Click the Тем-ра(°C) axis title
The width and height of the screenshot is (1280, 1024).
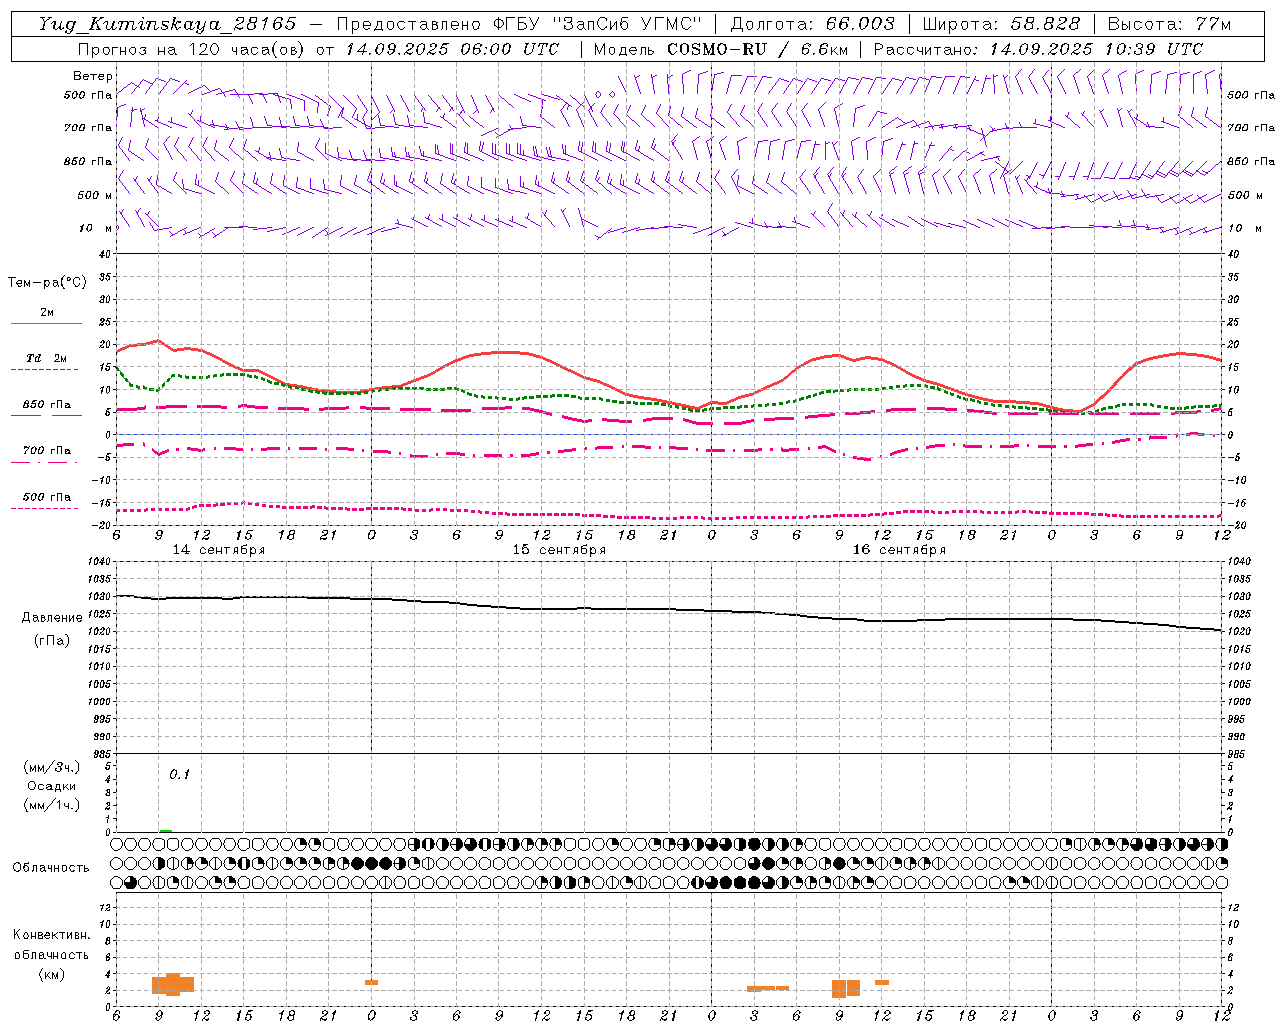pos(47,283)
